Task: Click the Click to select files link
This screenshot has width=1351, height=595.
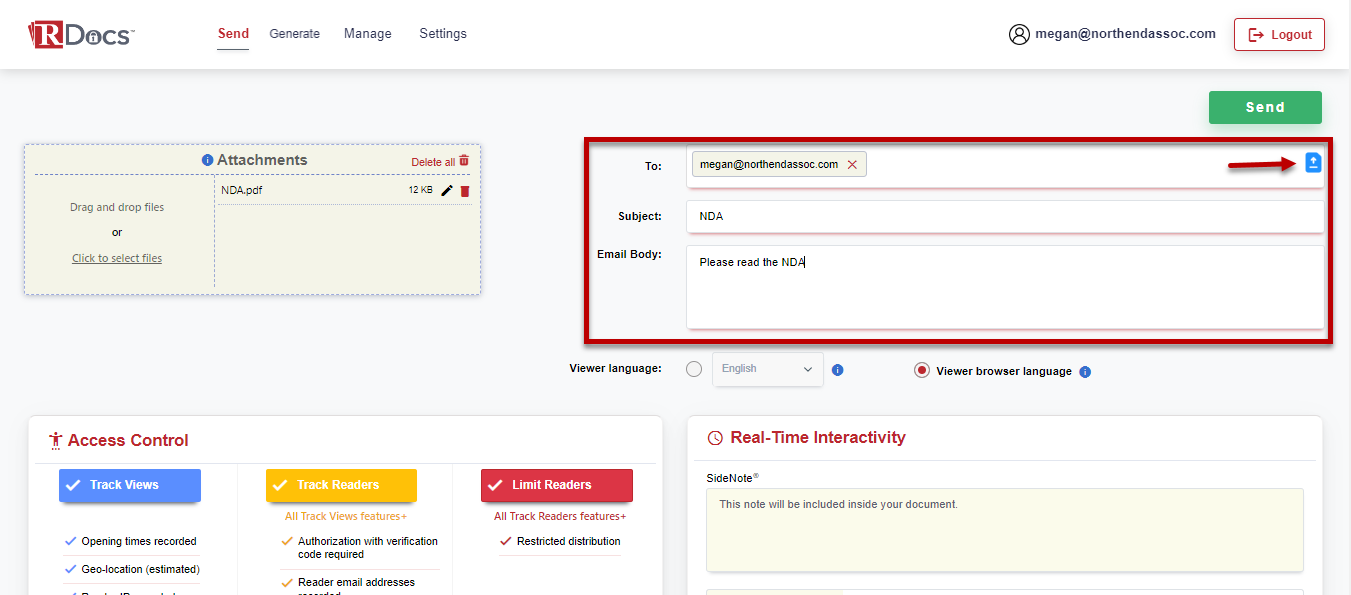Action: [116, 257]
